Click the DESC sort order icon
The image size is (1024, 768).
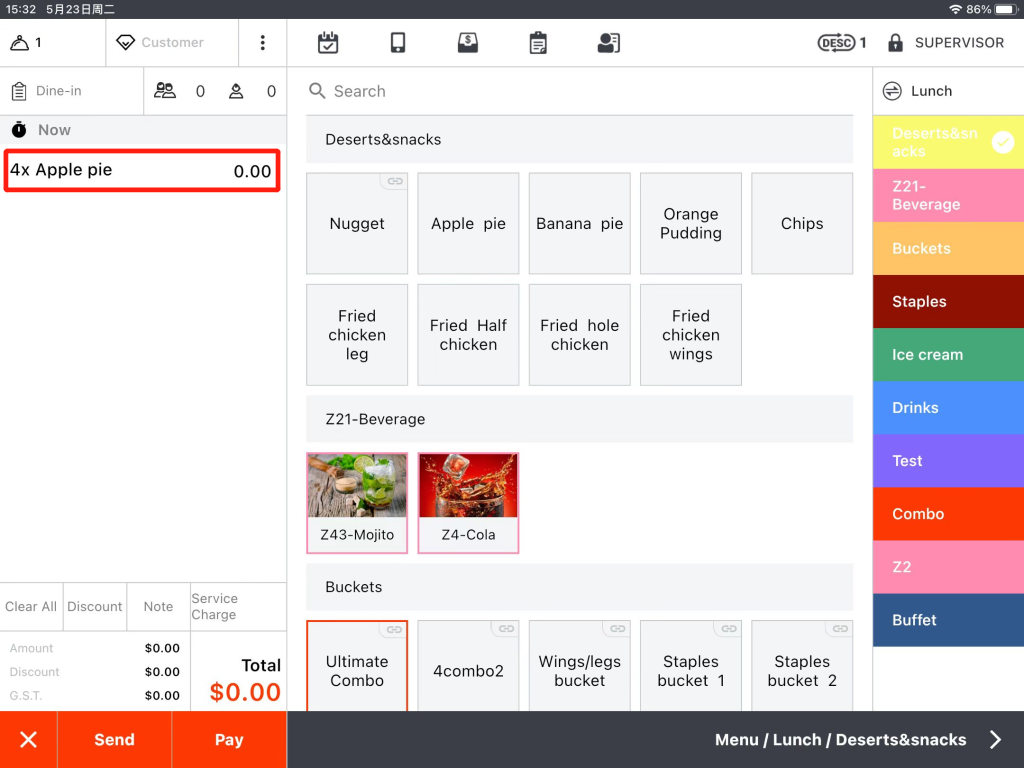pyautogui.click(x=835, y=43)
